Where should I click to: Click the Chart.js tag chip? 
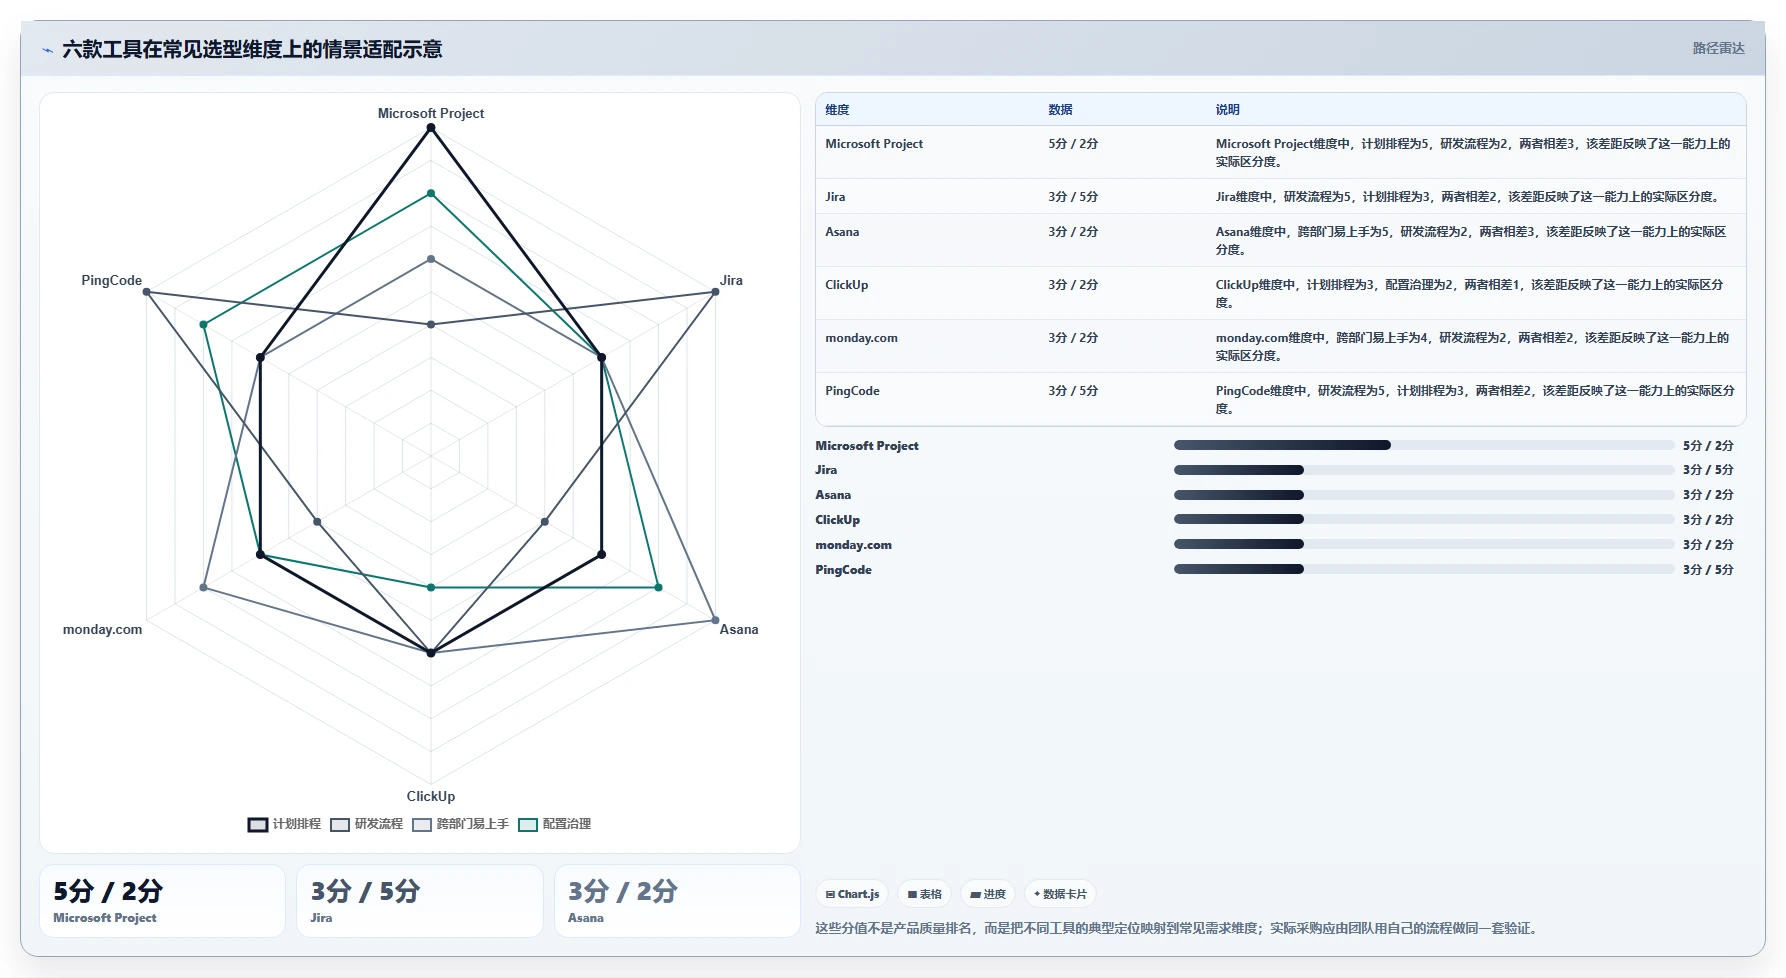pos(852,894)
